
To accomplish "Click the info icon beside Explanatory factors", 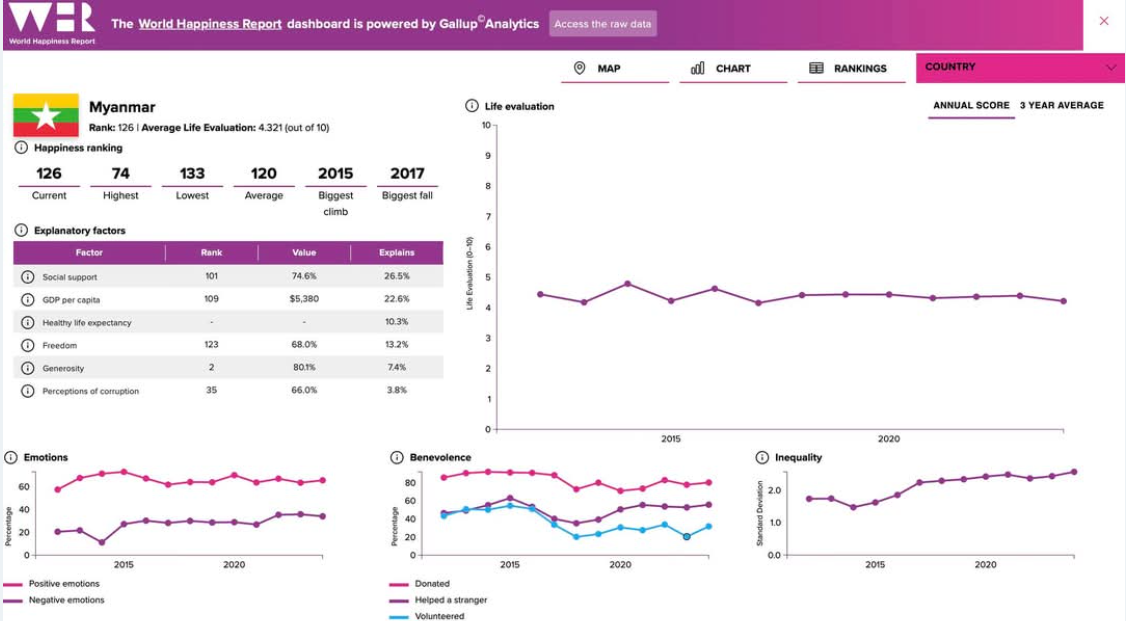I will [x=22, y=230].
